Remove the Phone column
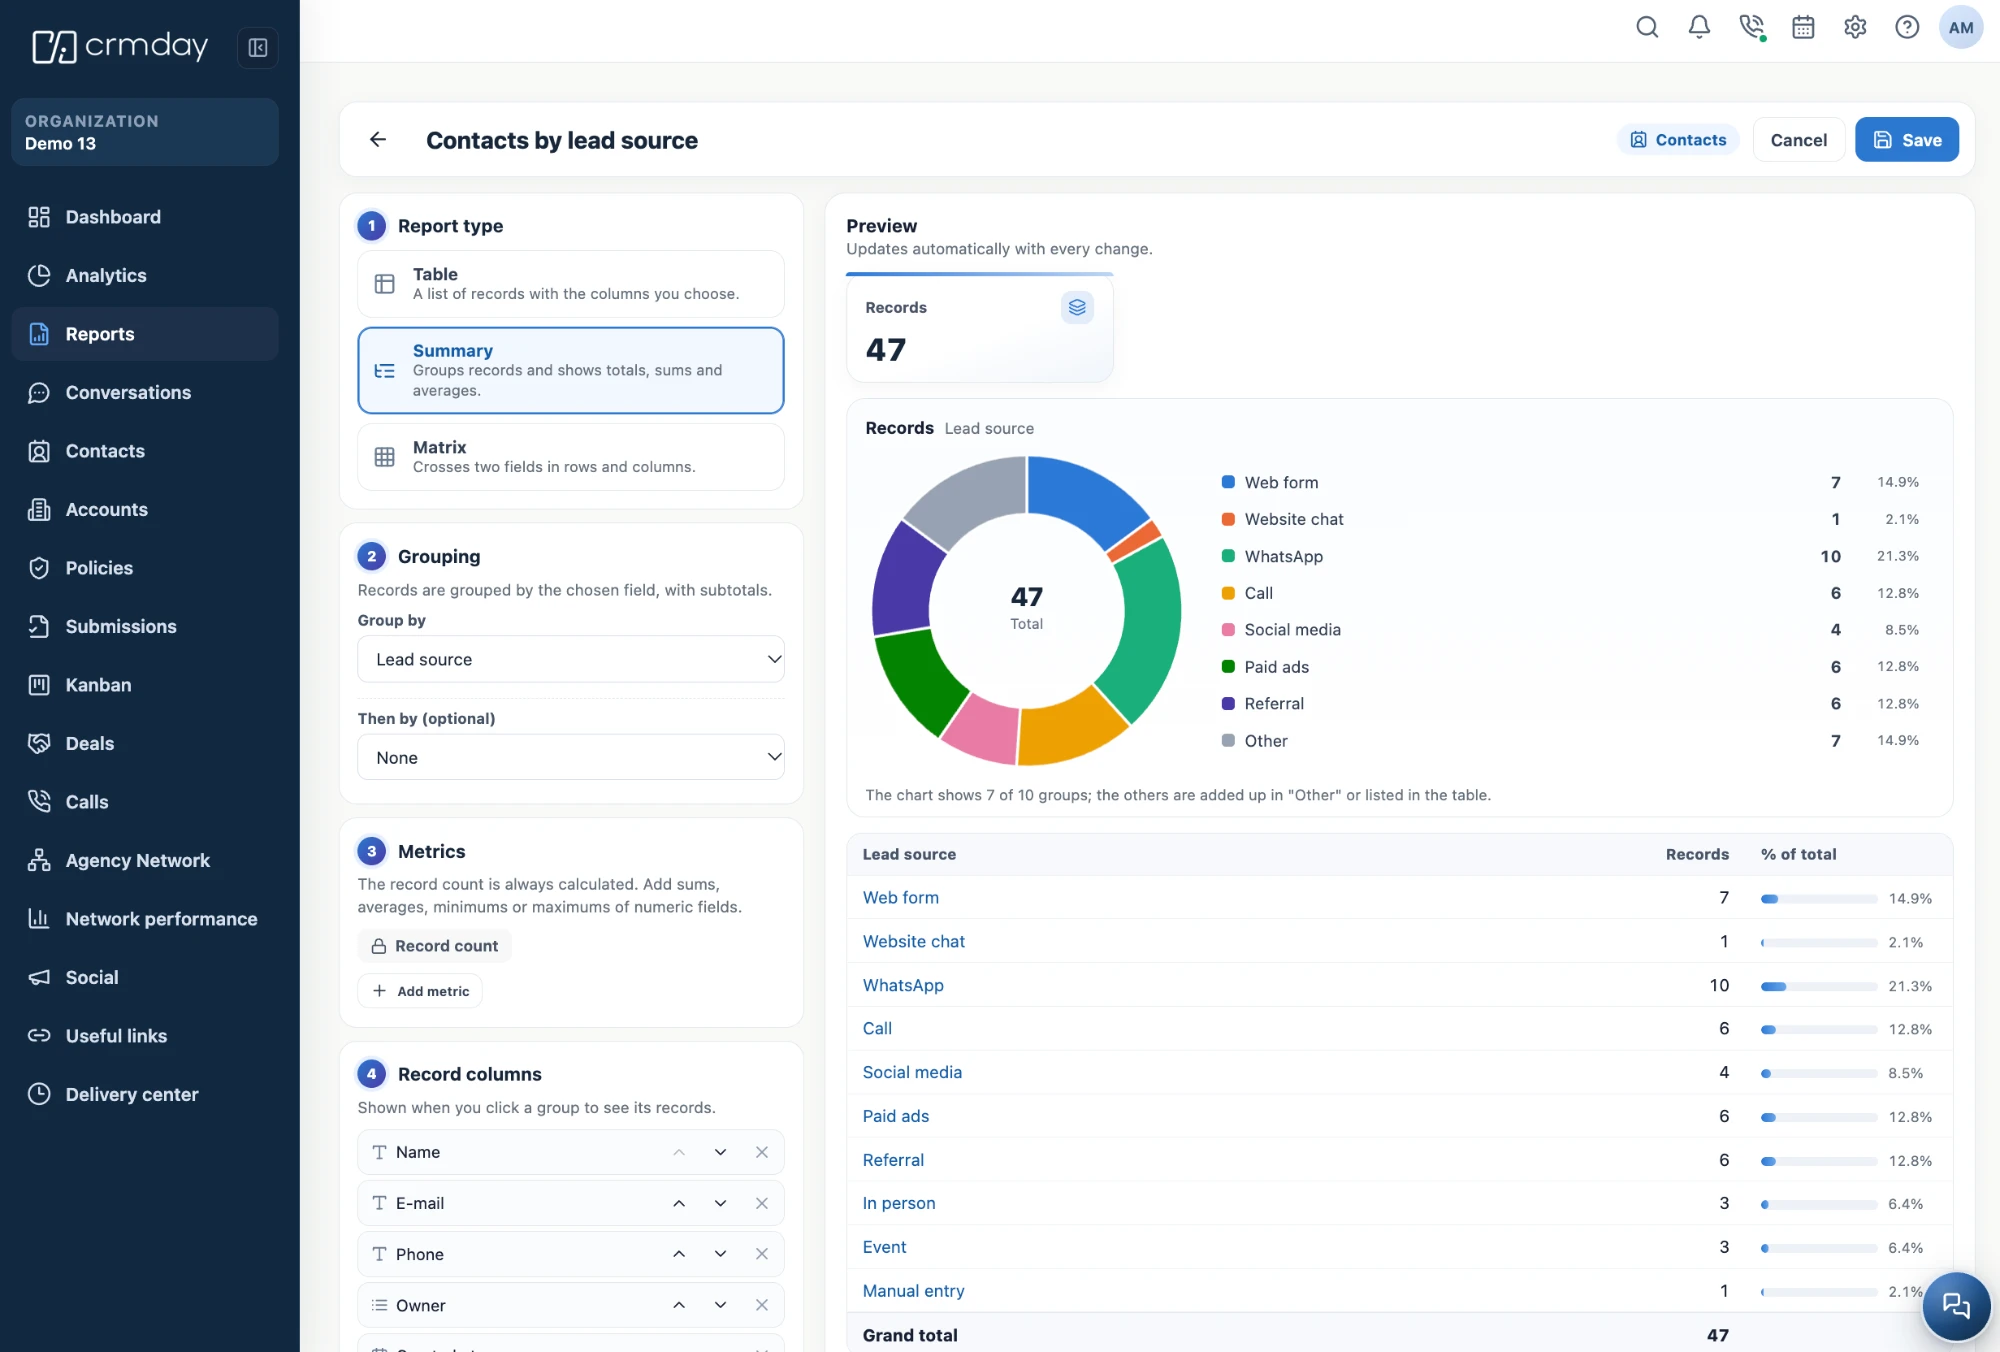Image resolution: width=2000 pixels, height=1352 pixels. tap(762, 1254)
